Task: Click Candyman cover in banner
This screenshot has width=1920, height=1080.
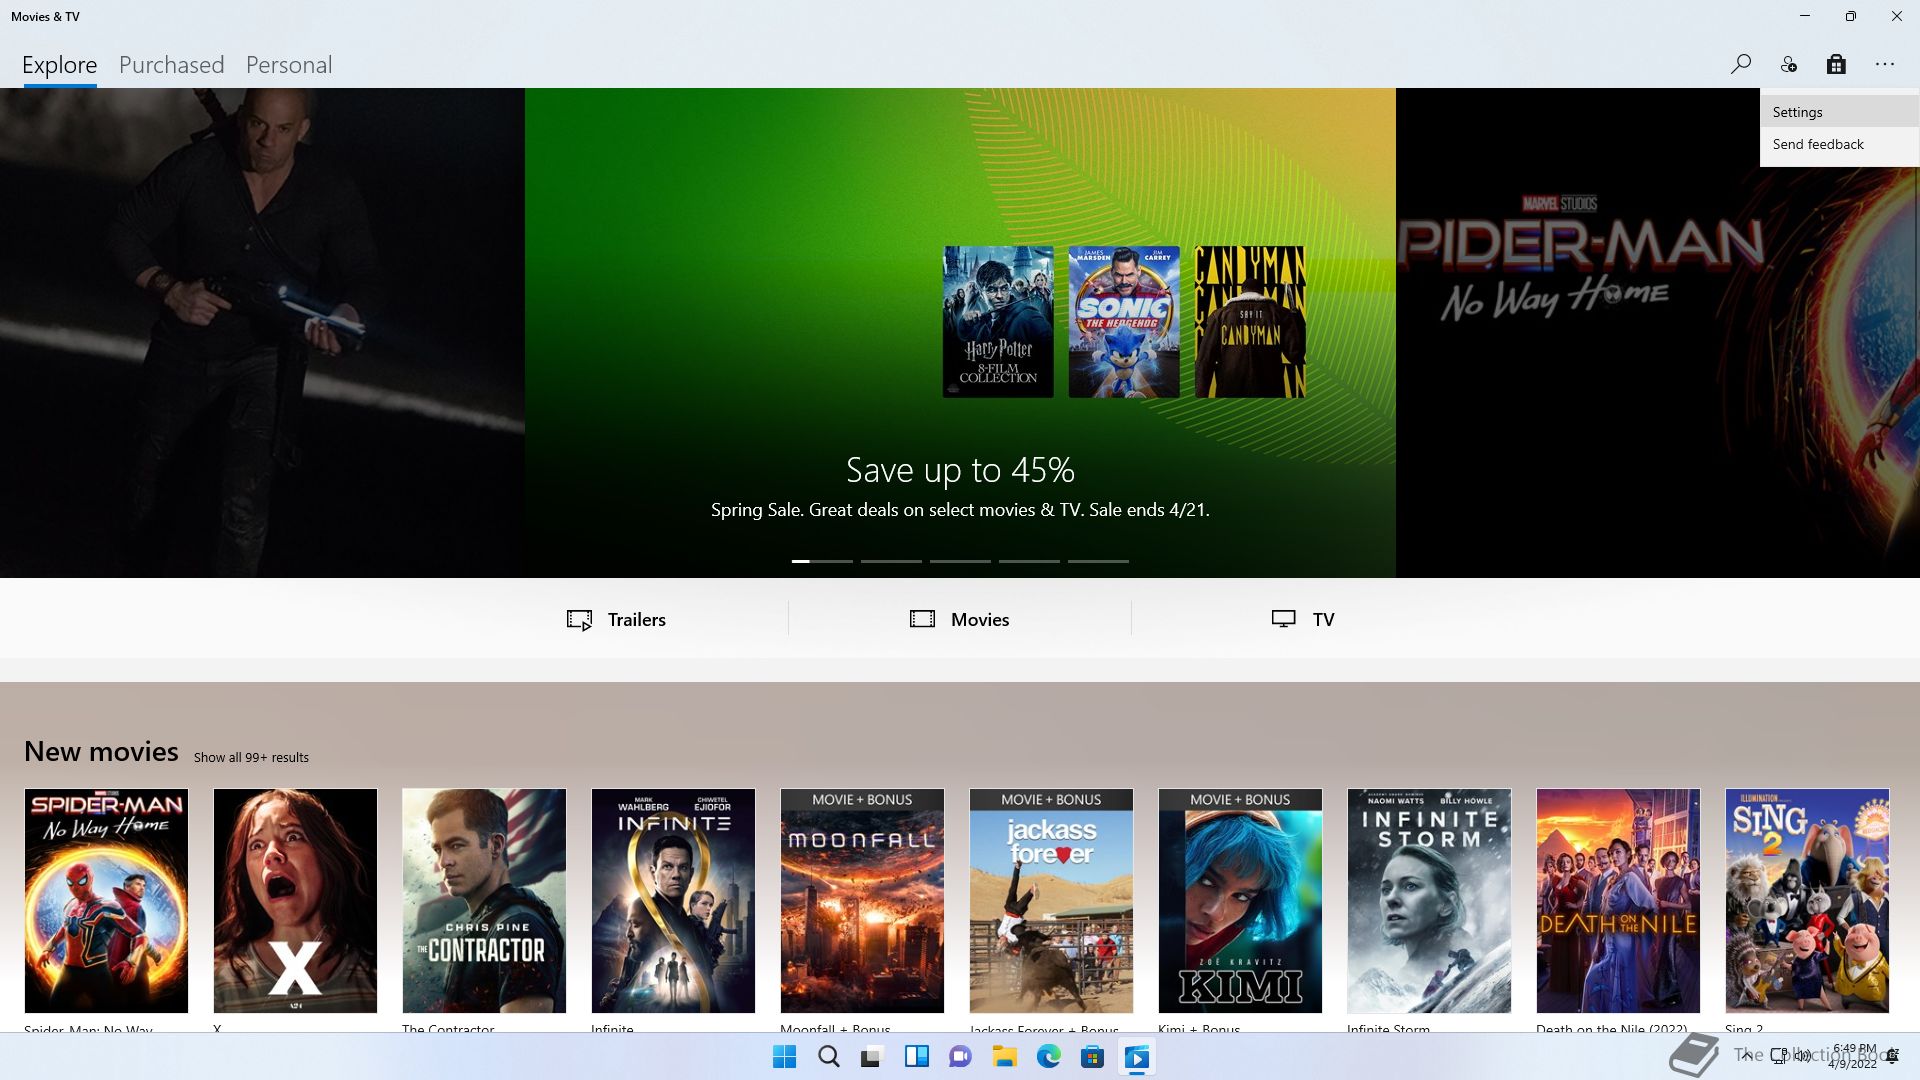Action: click(1250, 322)
